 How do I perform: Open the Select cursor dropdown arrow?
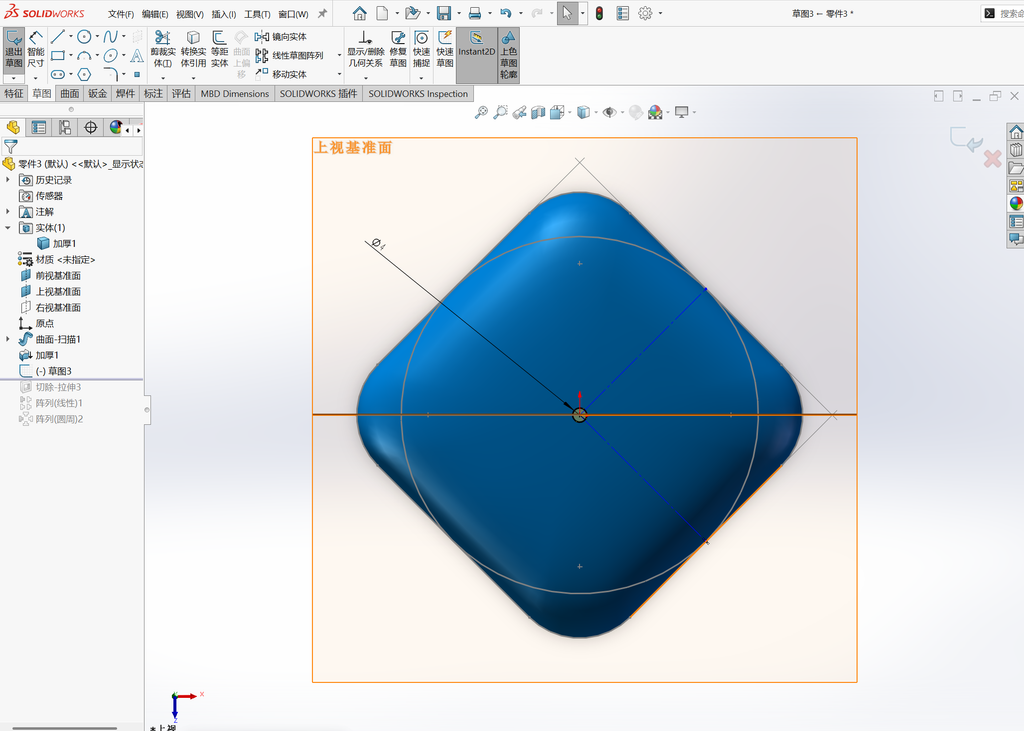click(x=583, y=13)
